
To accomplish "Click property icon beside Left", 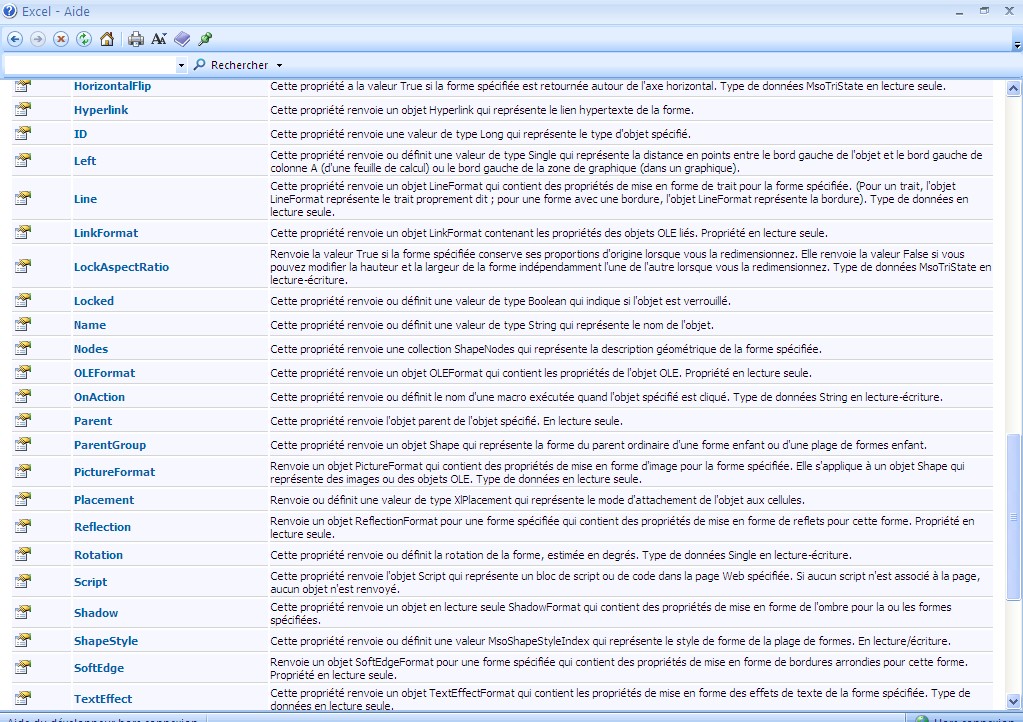I will [23, 160].
